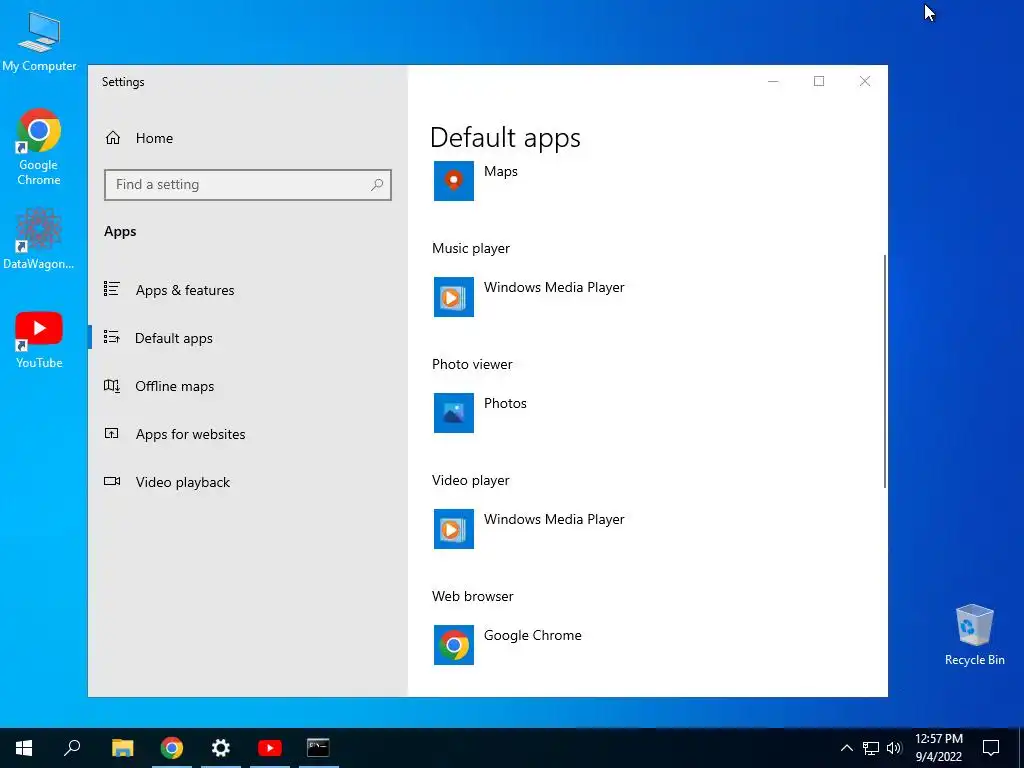
Task: Maximize the Settings window
Action: click(819, 81)
